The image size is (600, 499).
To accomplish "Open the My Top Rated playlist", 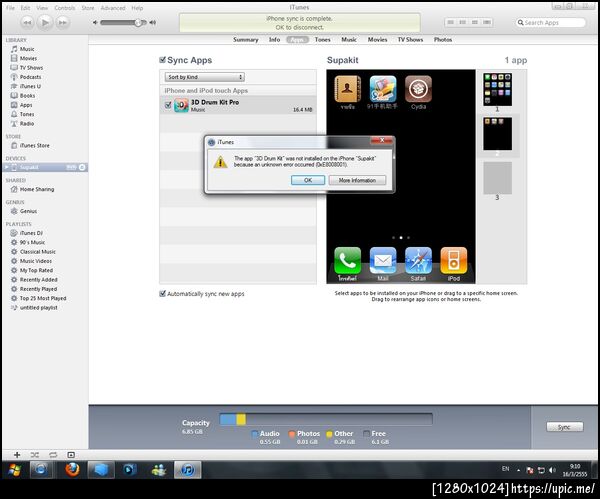I will pyautogui.click(x=36, y=270).
